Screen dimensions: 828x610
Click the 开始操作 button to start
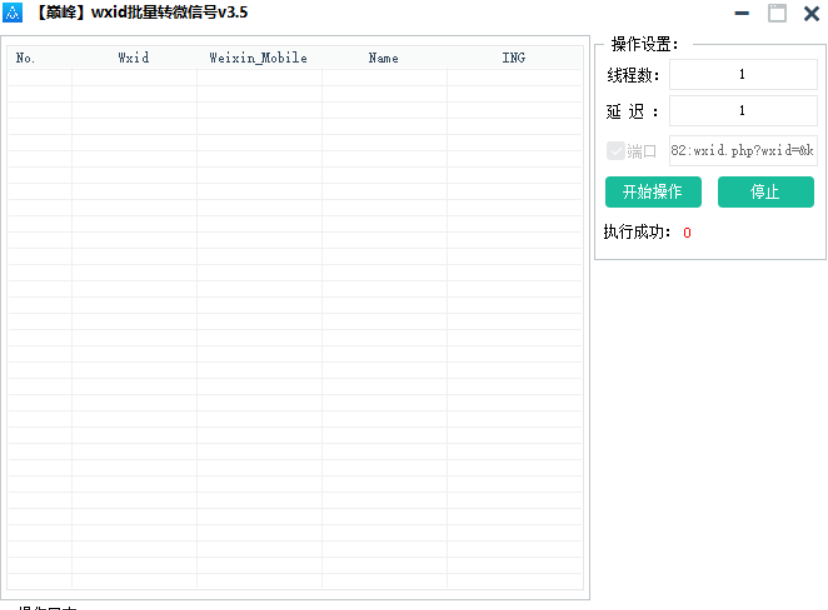point(653,191)
